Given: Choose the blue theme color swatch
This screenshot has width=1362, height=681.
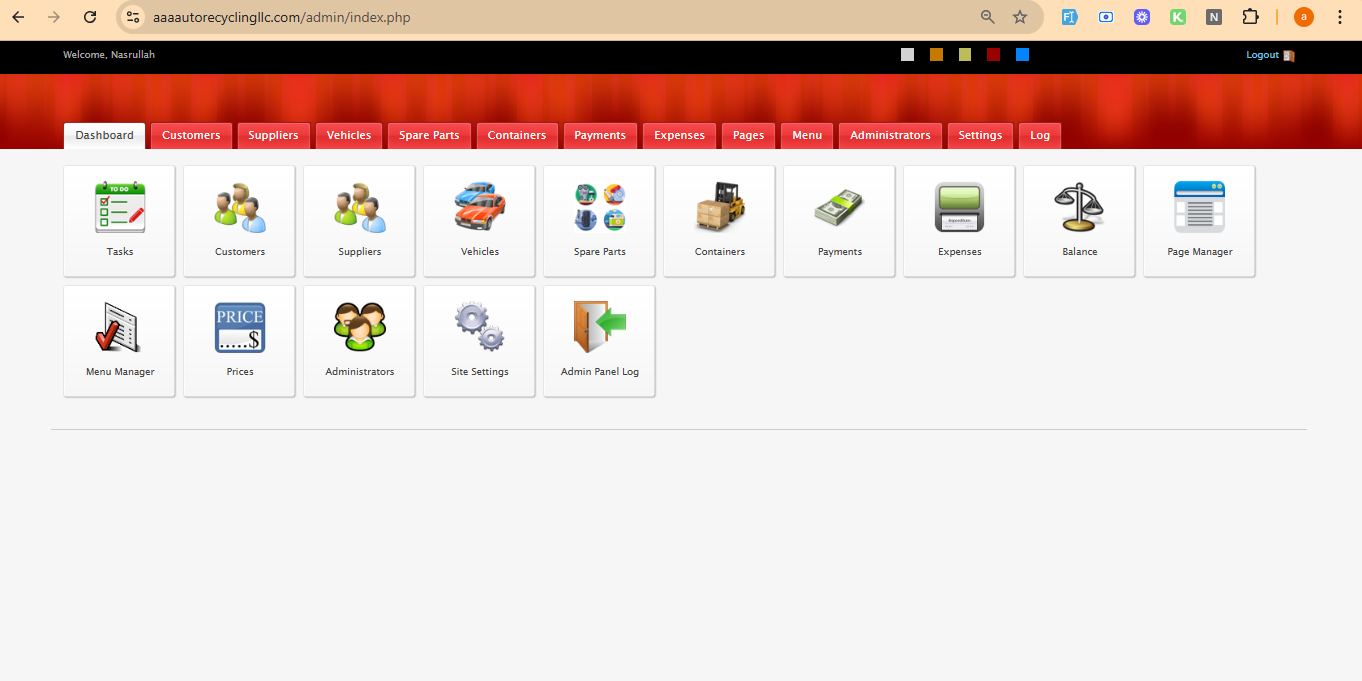Looking at the screenshot, I should point(1022,55).
